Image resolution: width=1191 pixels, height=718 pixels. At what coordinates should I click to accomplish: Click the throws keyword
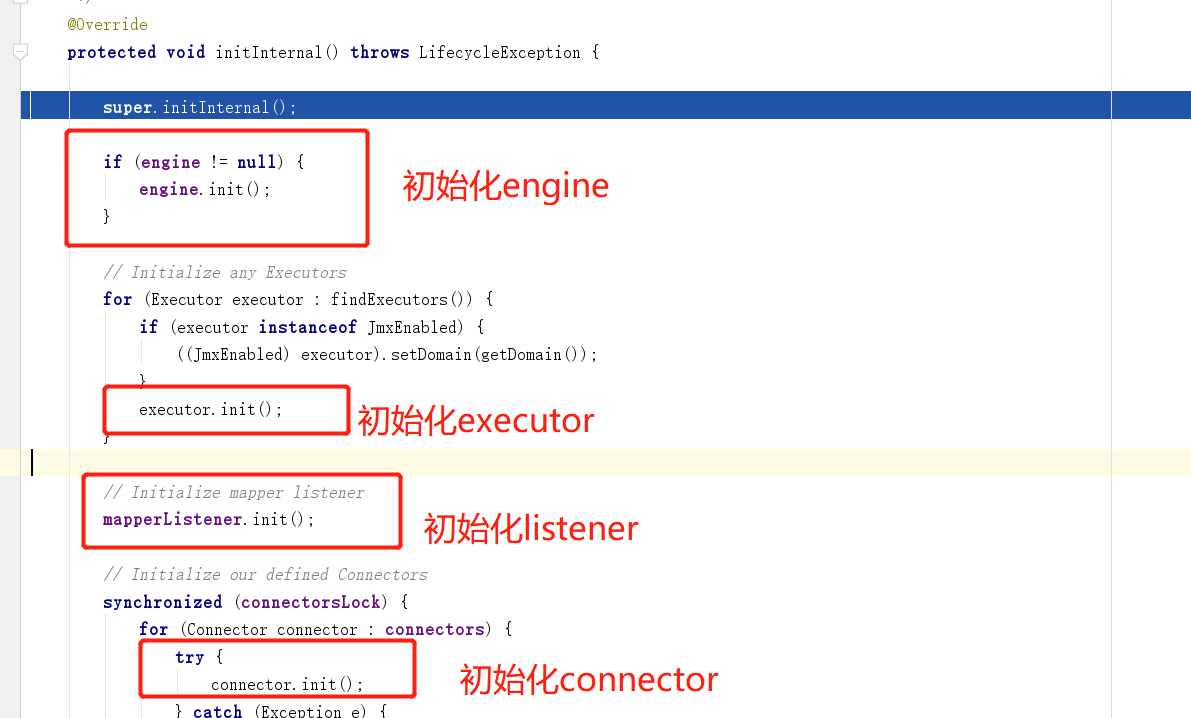click(x=379, y=52)
